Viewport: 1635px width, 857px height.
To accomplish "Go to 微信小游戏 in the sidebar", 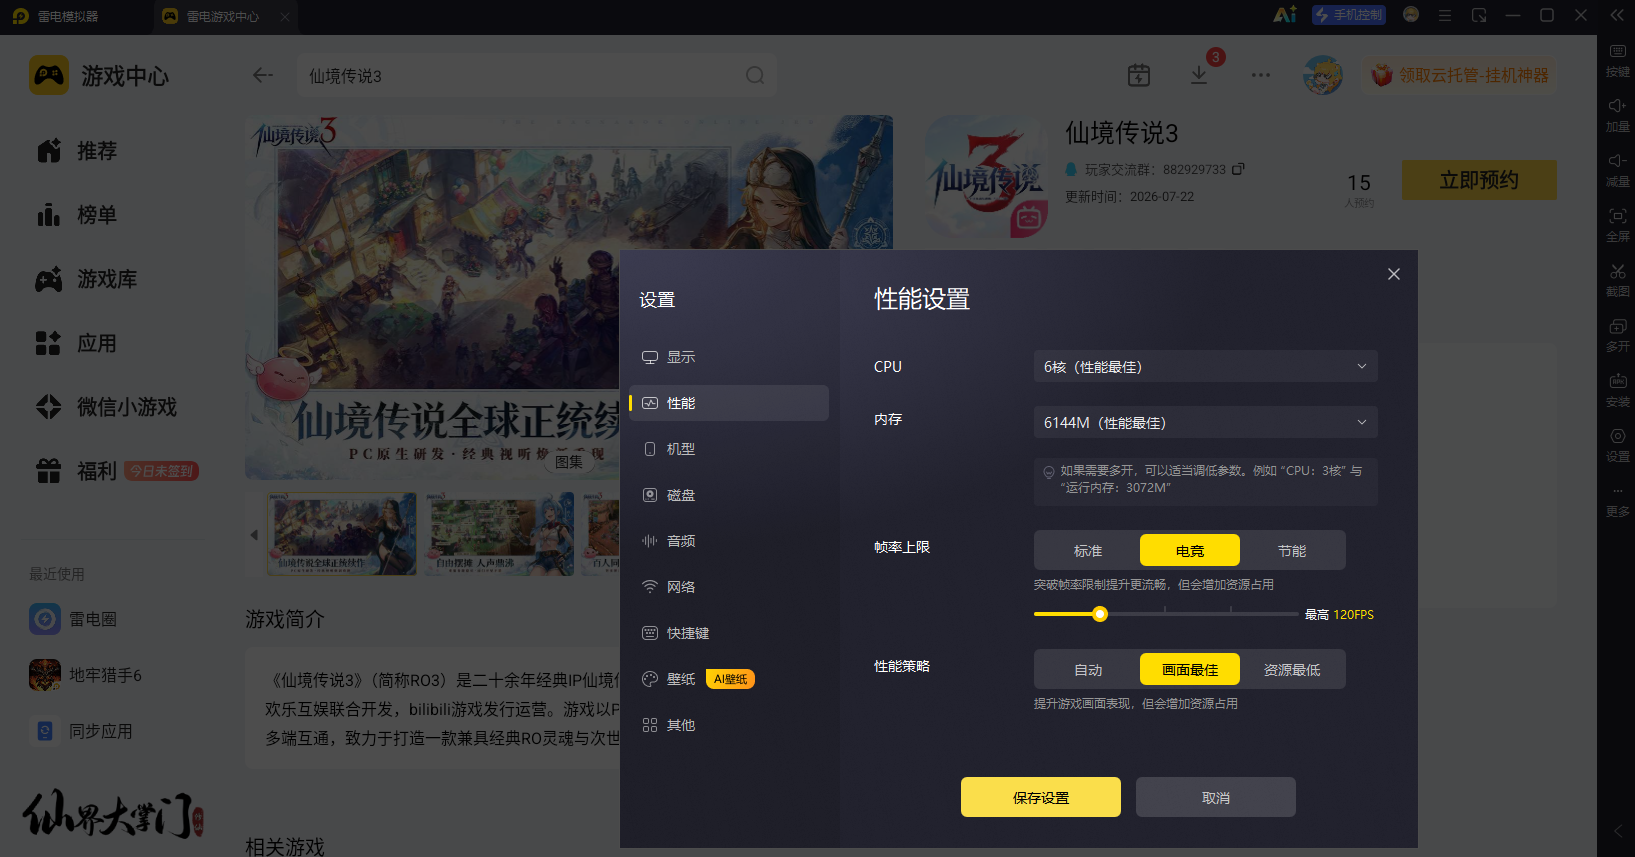I will [x=106, y=407].
